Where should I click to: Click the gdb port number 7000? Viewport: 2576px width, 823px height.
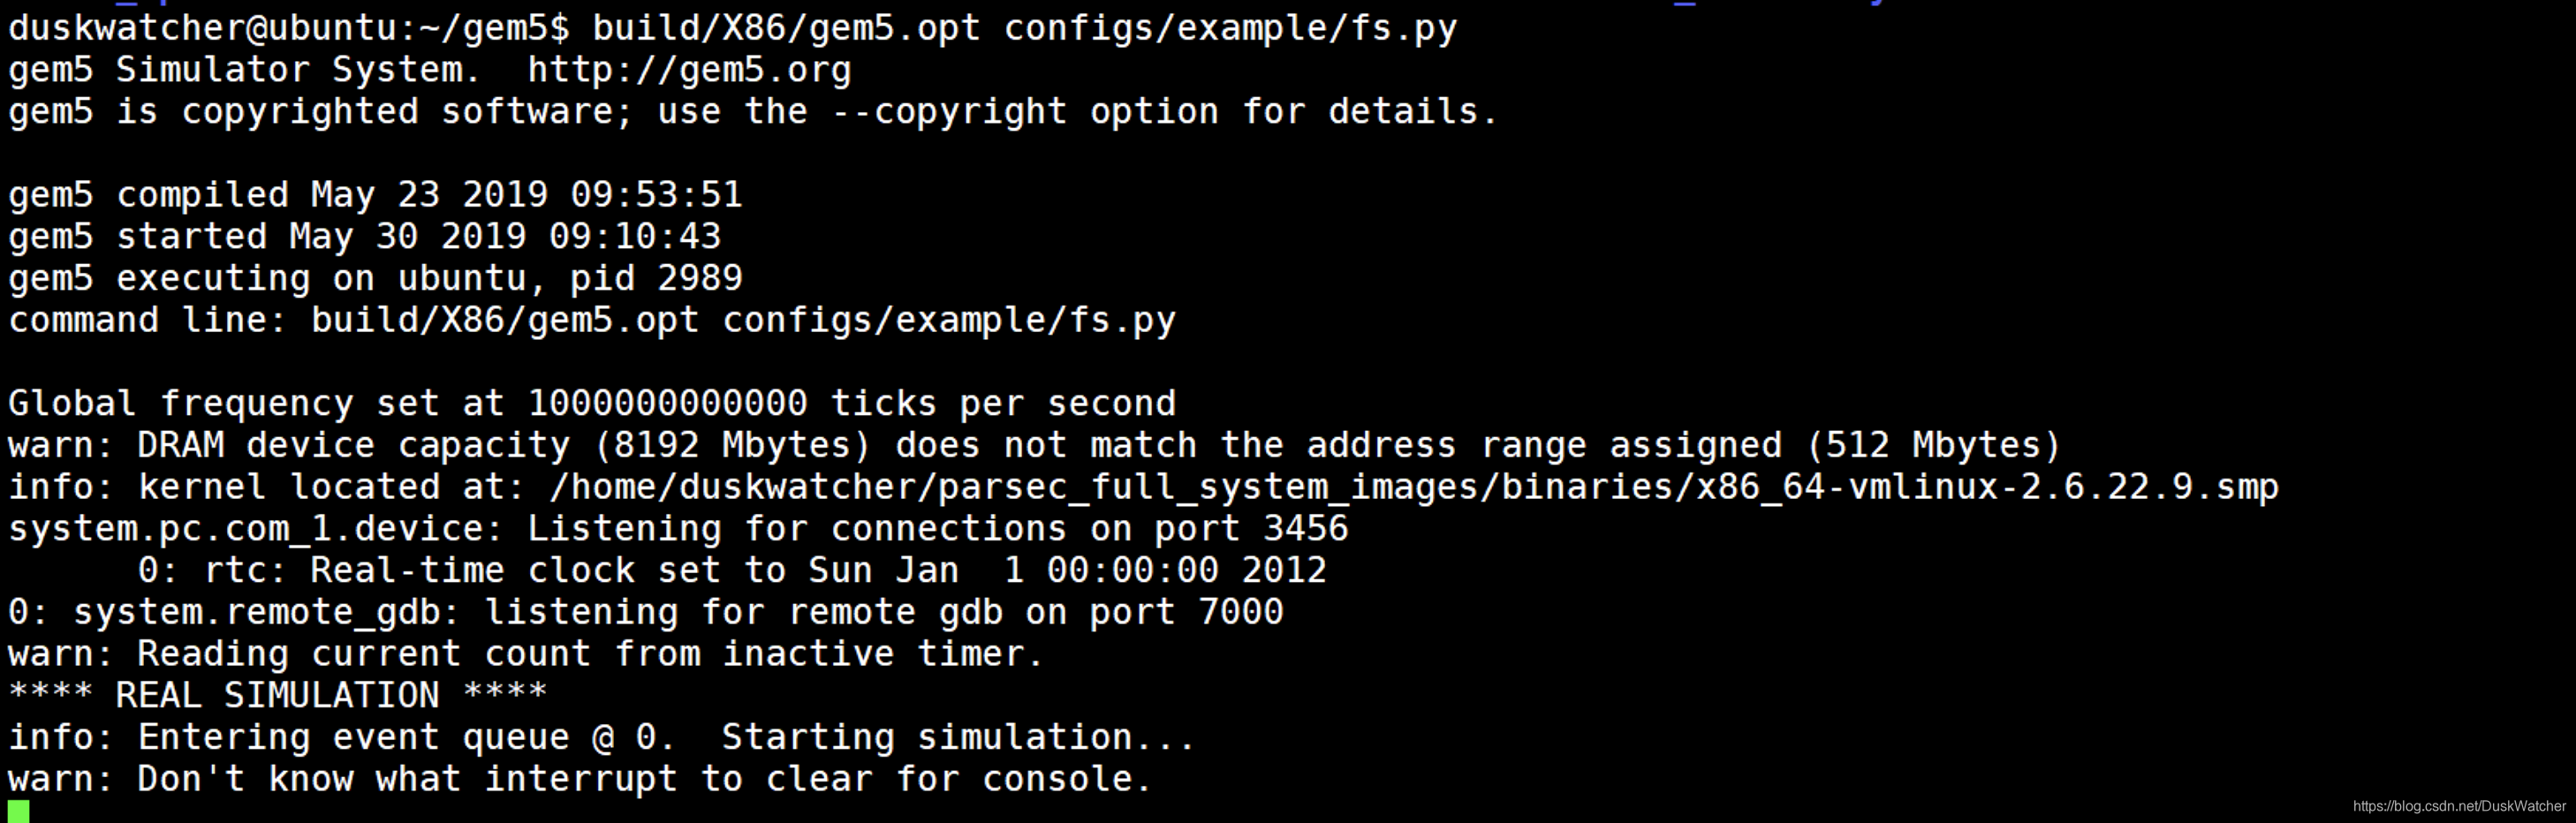coord(1240,611)
